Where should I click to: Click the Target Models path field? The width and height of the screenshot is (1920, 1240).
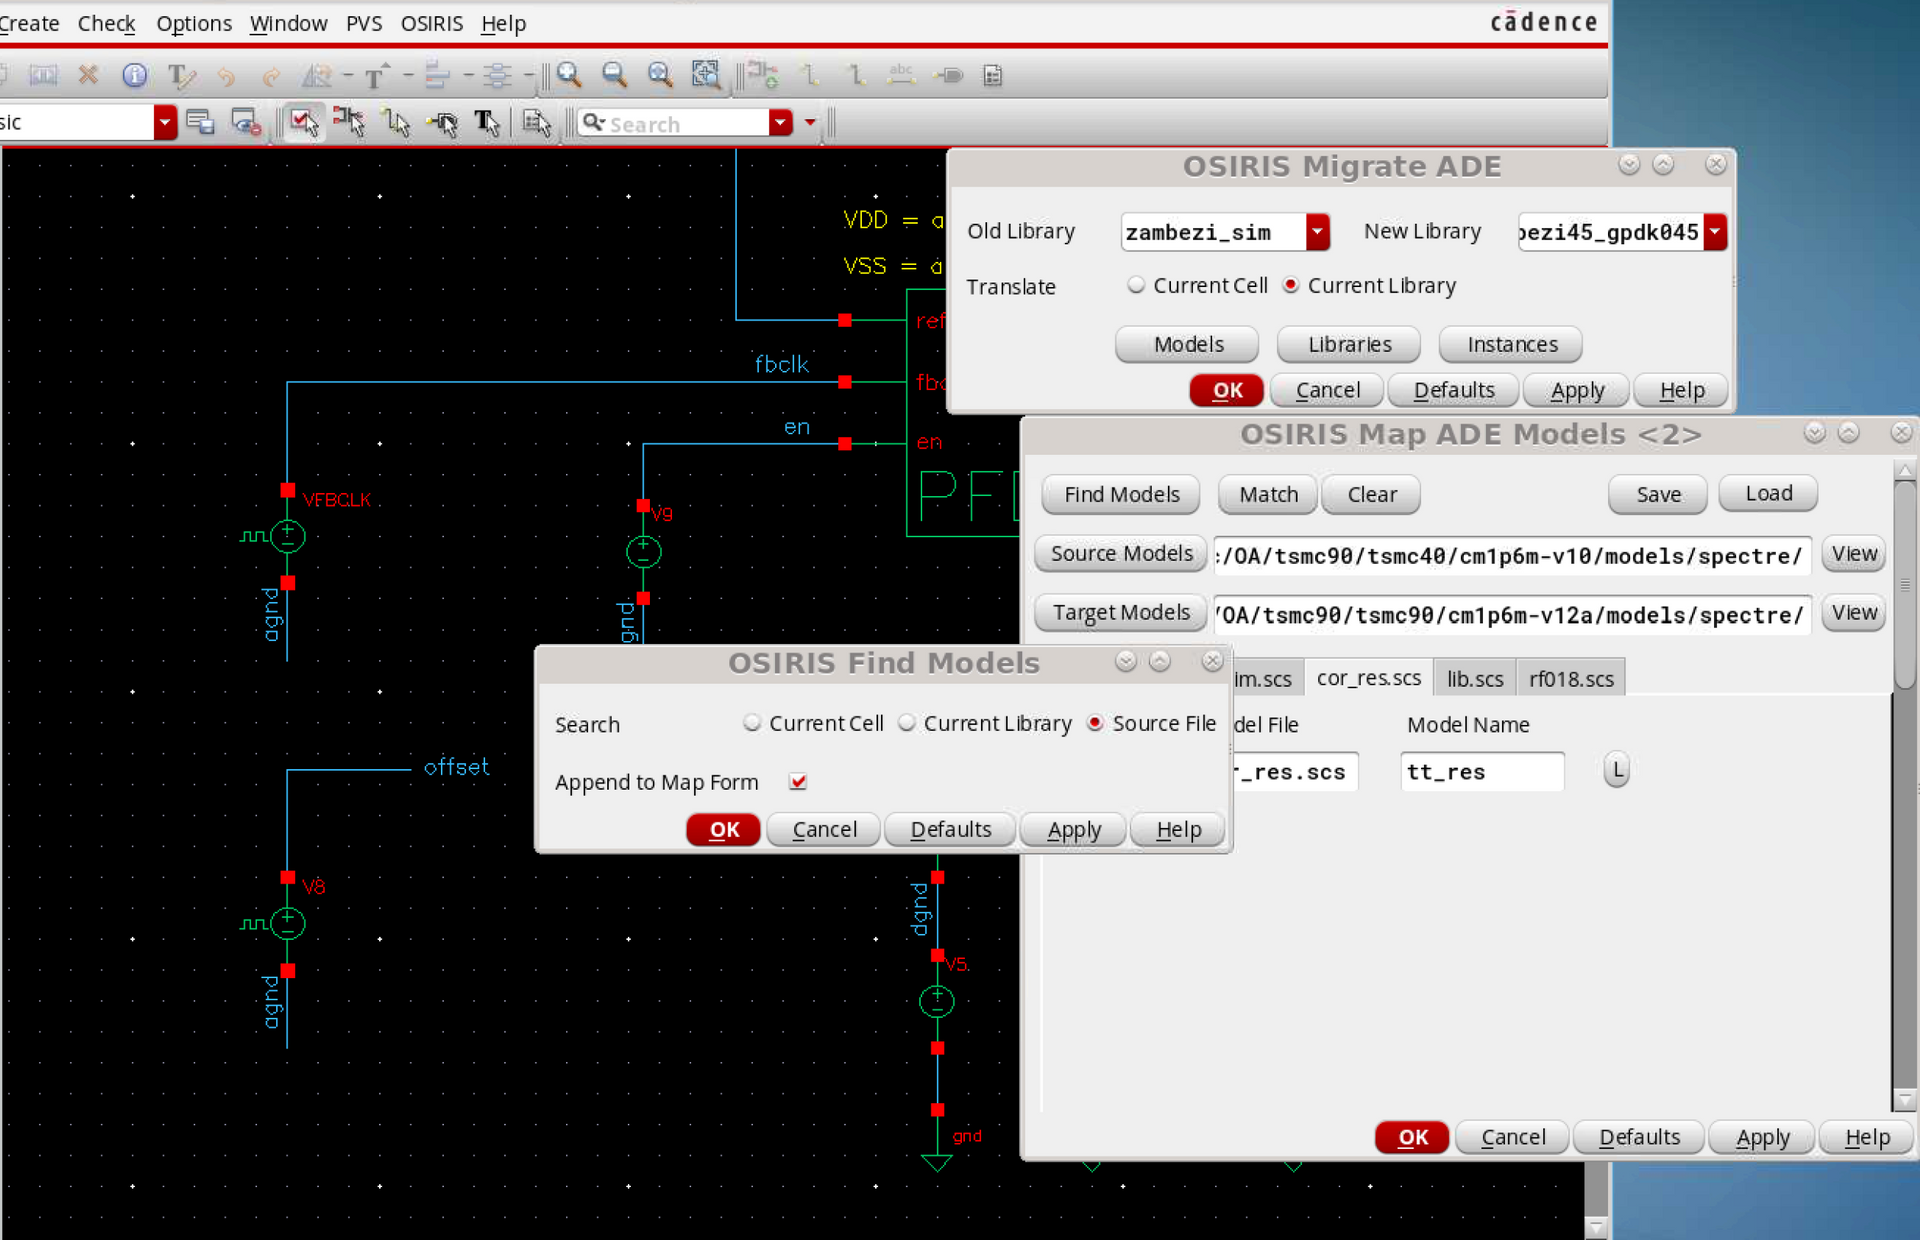pos(1512,614)
